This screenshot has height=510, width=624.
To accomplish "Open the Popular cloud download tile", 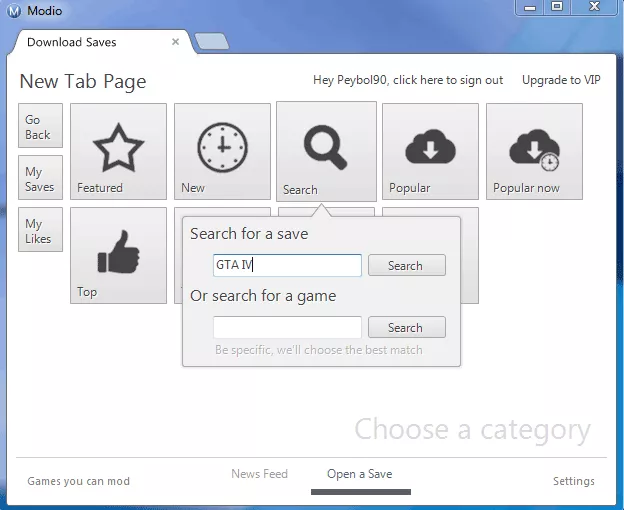I will [430, 151].
